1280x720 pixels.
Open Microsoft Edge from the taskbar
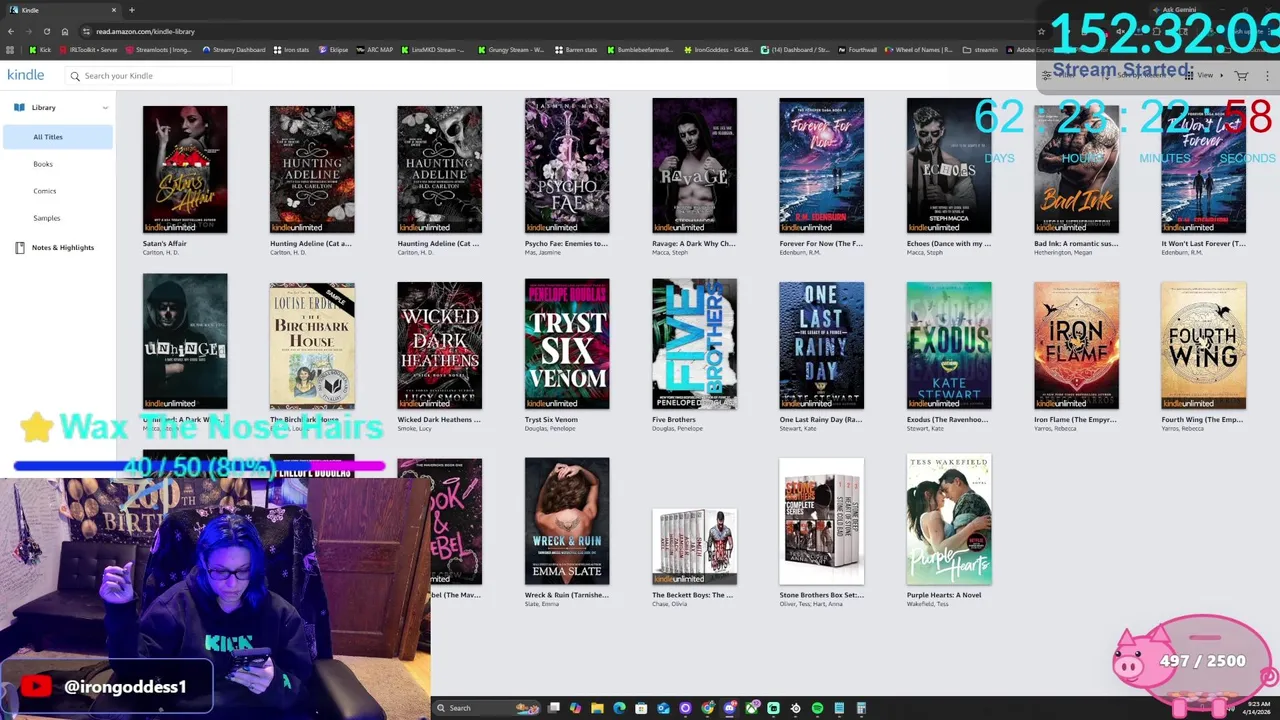[x=619, y=708]
